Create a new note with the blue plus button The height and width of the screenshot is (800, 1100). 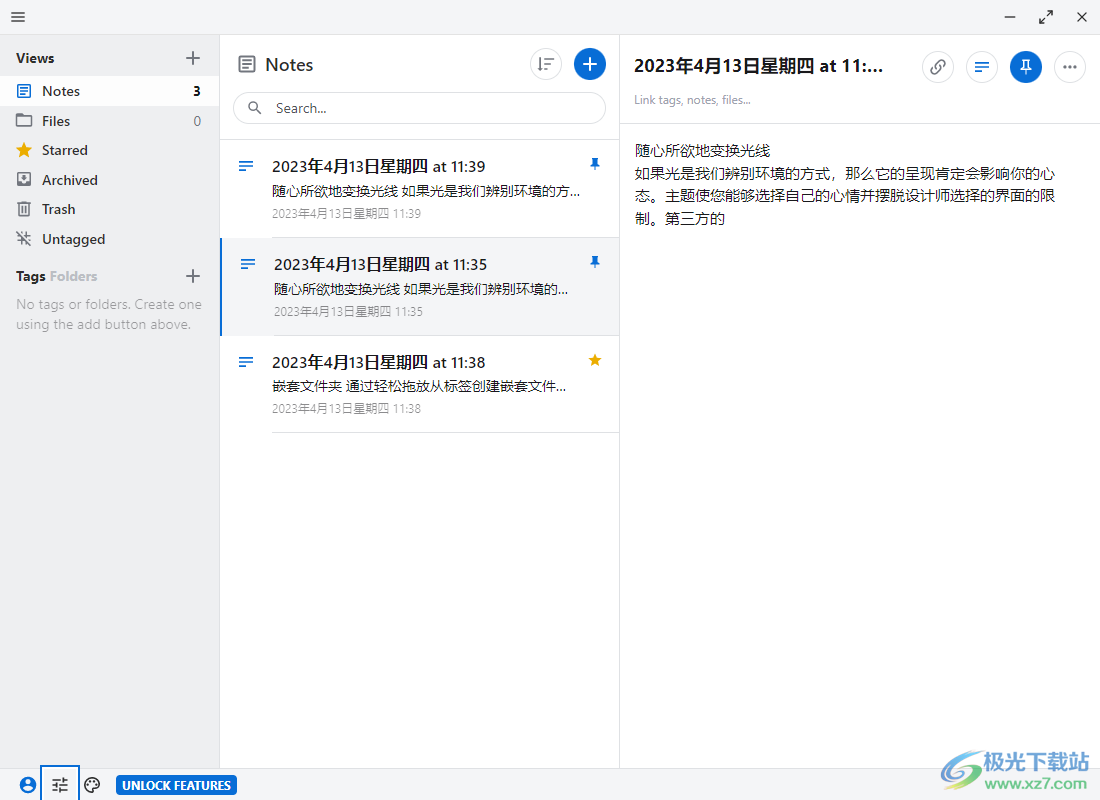click(x=590, y=63)
